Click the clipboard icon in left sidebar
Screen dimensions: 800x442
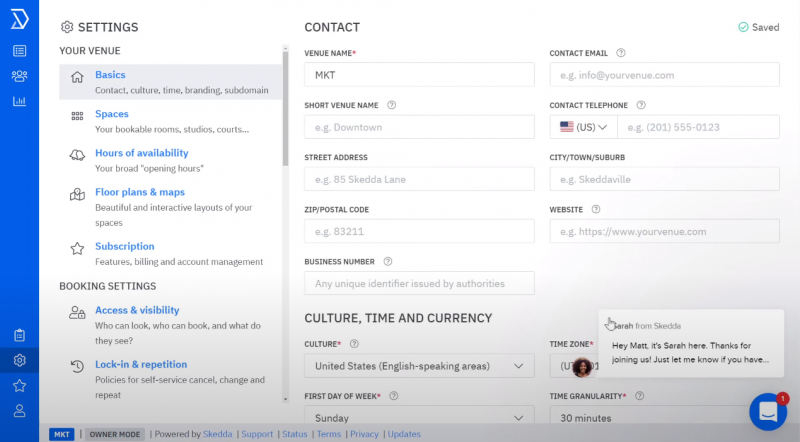tap(19, 335)
